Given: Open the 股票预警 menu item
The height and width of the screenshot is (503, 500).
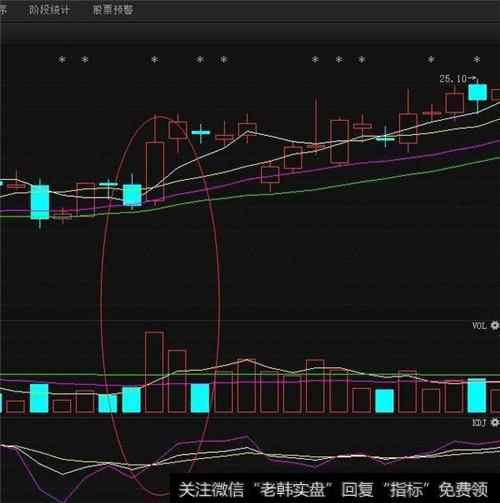Looking at the screenshot, I should [x=113, y=10].
